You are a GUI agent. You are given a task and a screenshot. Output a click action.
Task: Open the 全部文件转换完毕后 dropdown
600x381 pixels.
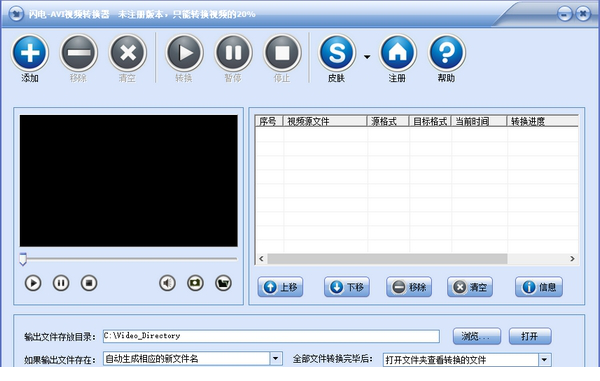(x=545, y=360)
